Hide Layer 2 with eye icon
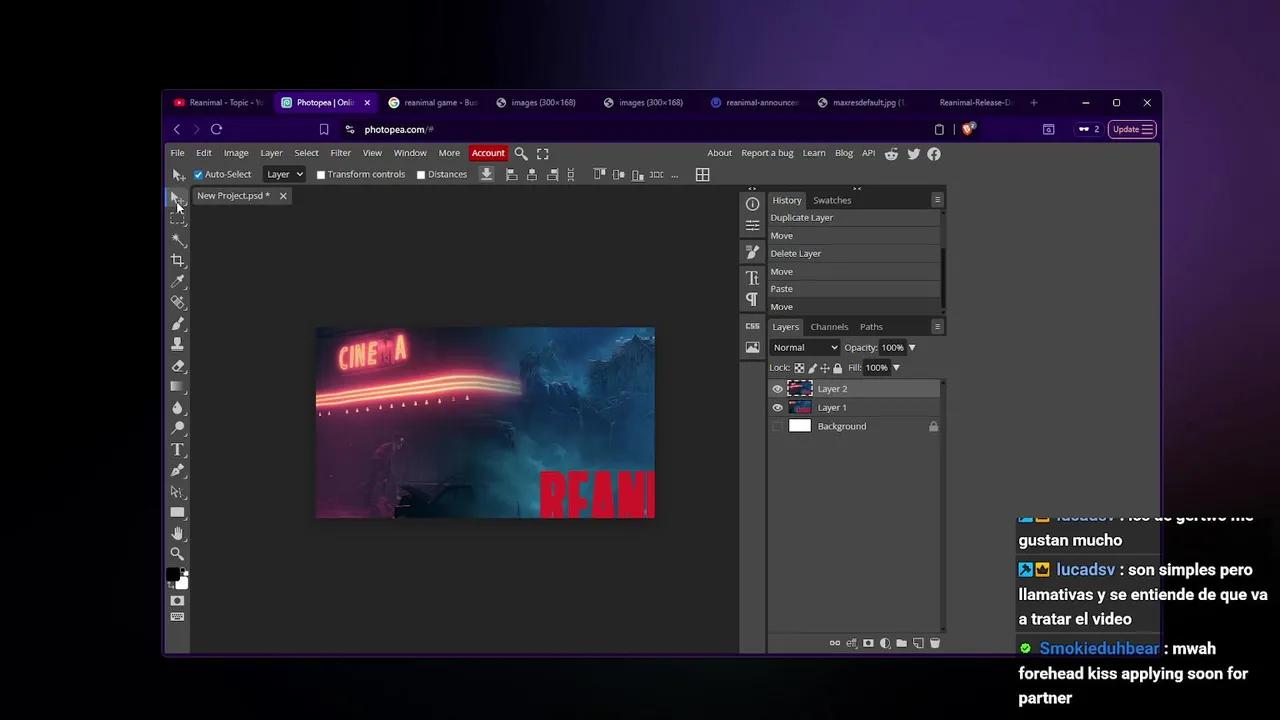The height and width of the screenshot is (720, 1280). click(x=778, y=389)
